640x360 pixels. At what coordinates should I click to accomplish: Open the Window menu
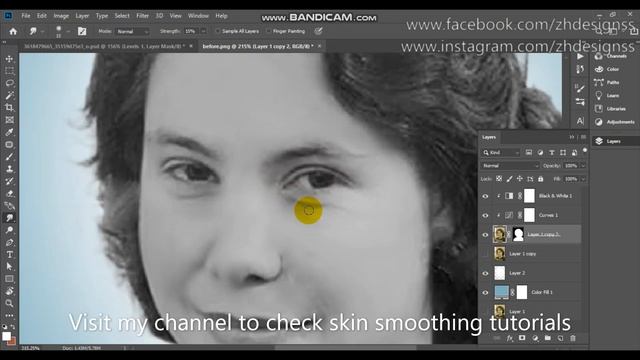click(x=198, y=16)
